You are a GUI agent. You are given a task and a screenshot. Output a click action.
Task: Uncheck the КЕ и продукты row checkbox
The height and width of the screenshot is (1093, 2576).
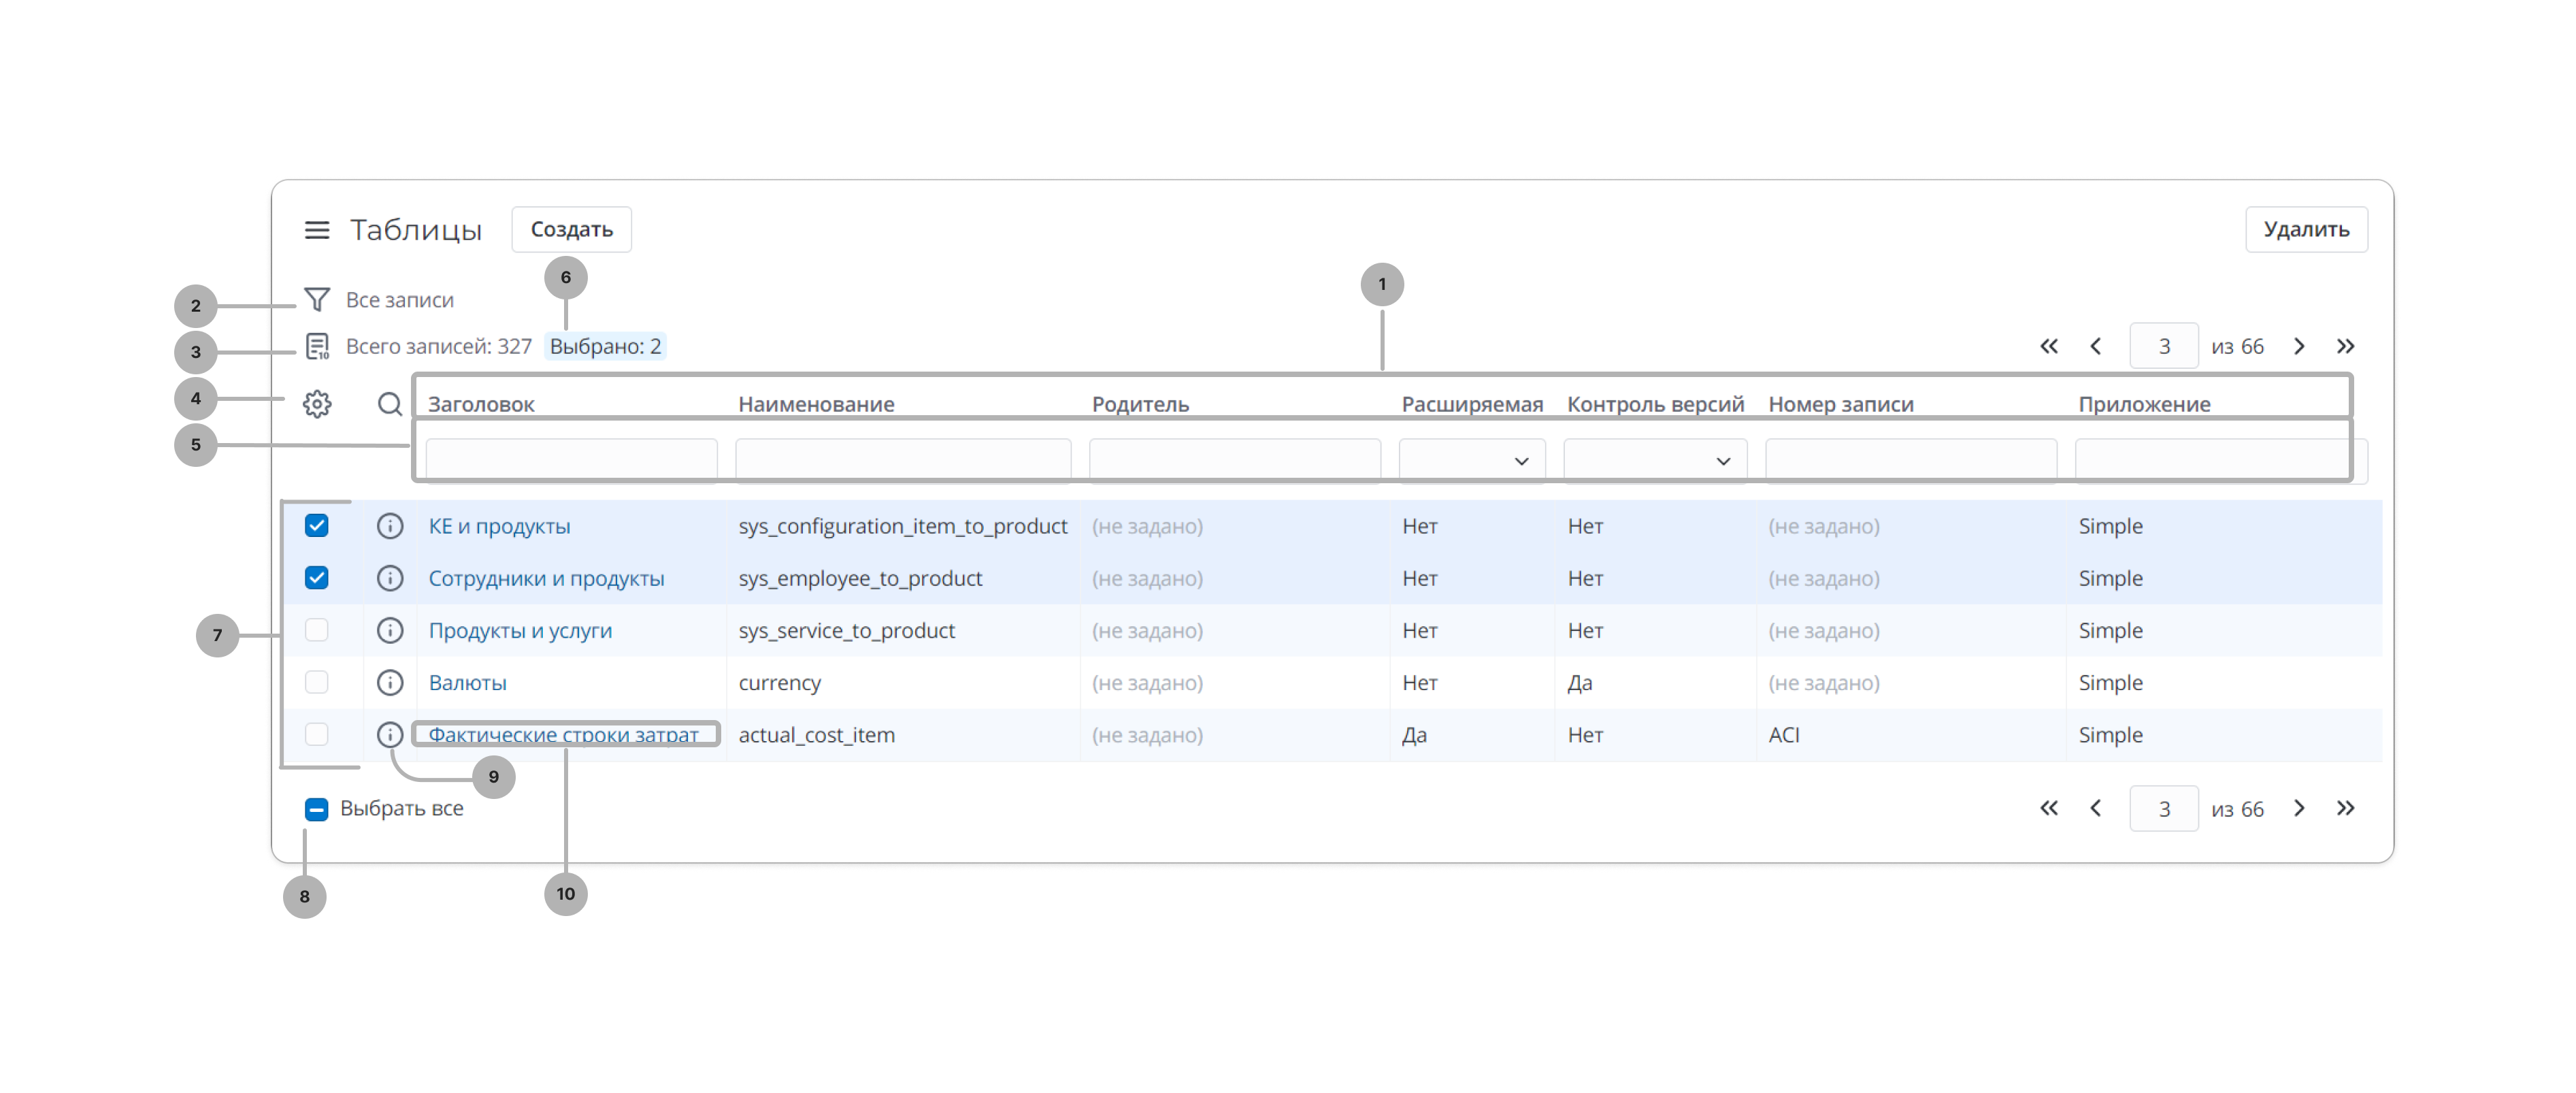[317, 526]
